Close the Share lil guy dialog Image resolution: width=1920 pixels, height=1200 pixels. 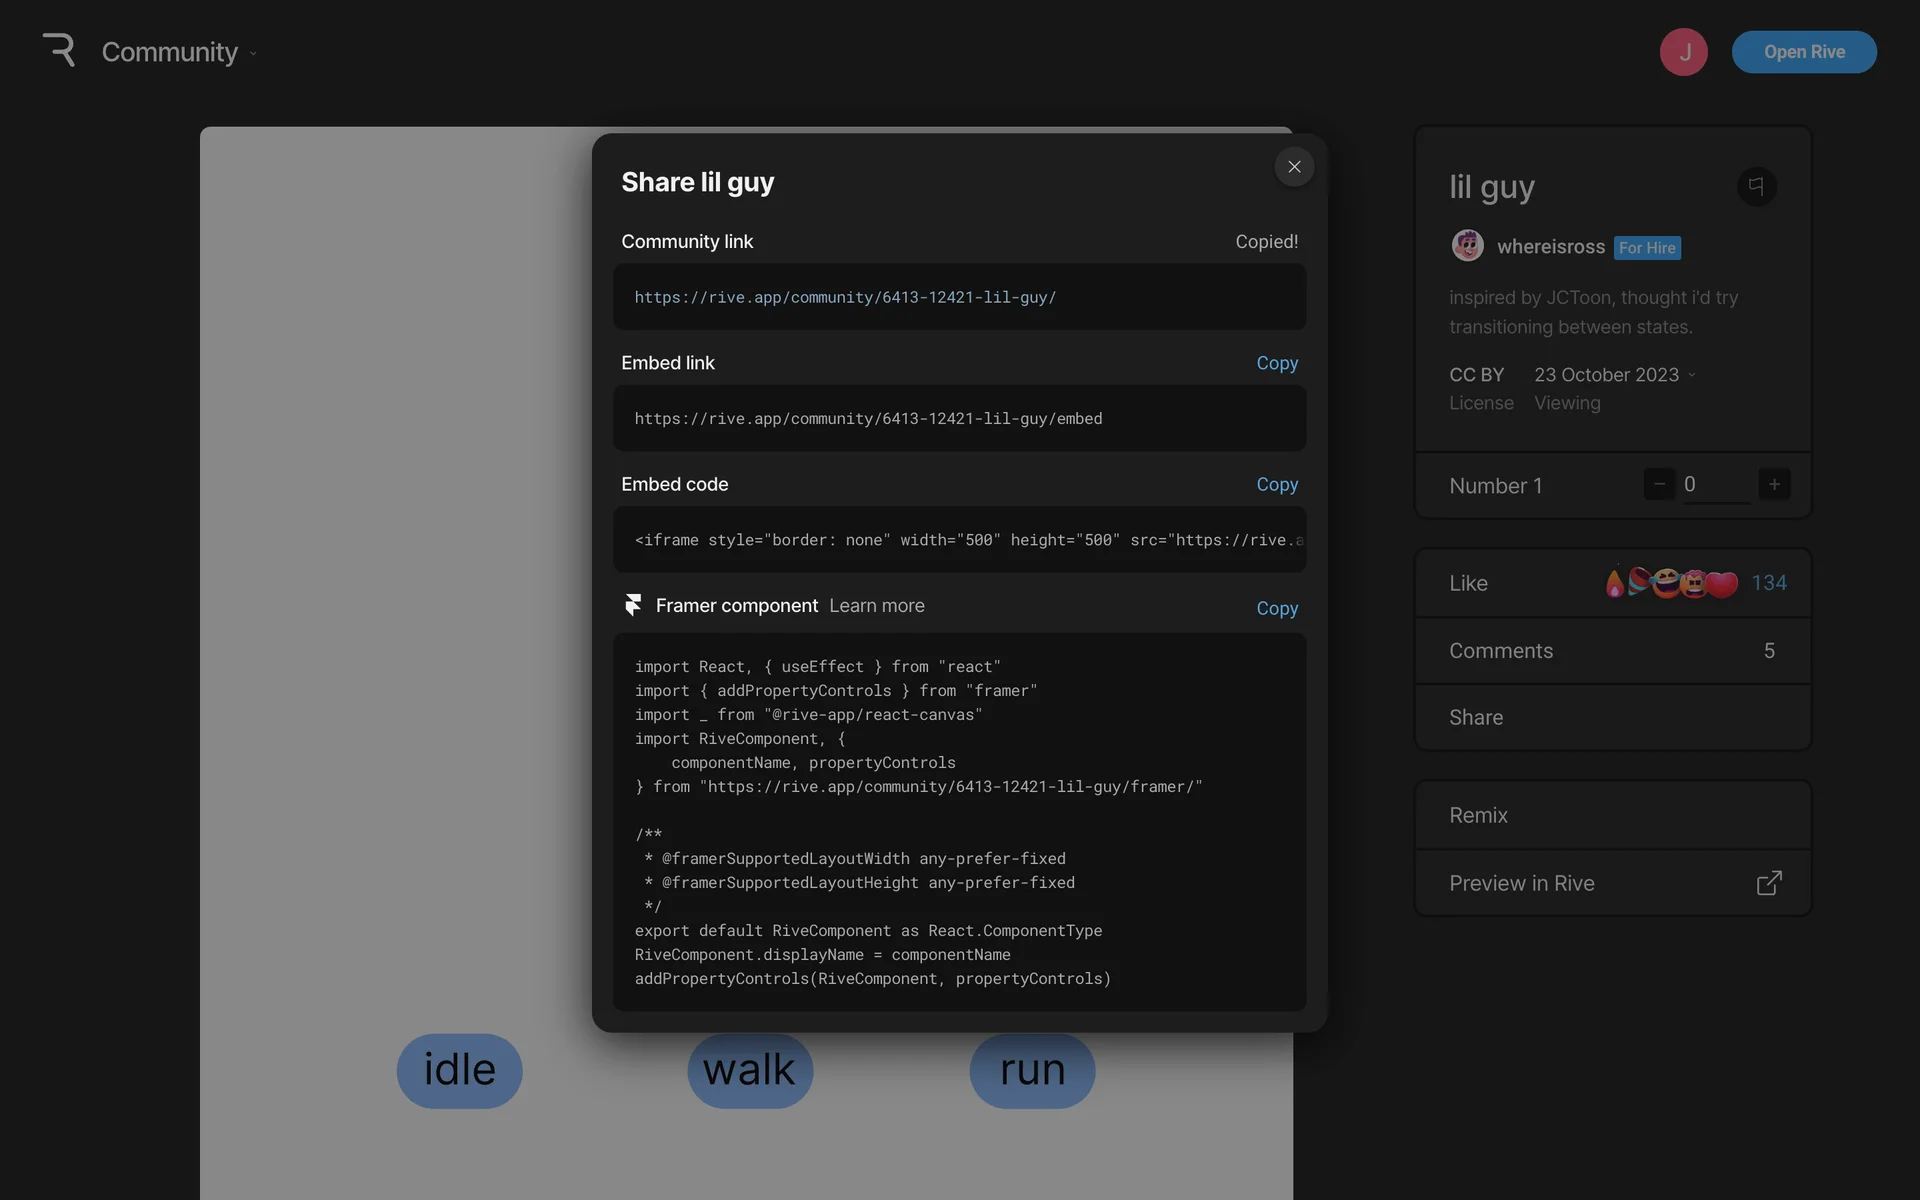(x=1294, y=167)
